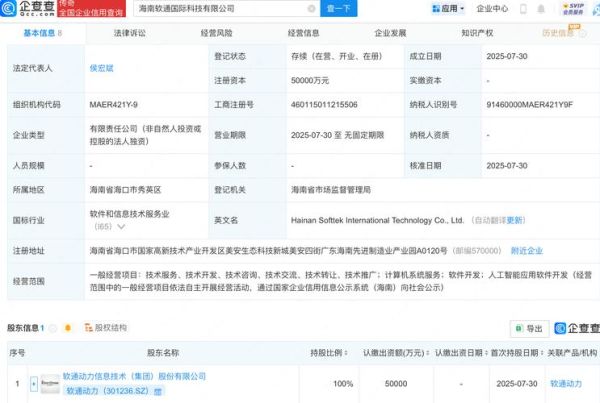Screen dimensions: 600x403
Task: Clear the search box with the X icon
Action: click(x=311, y=8)
